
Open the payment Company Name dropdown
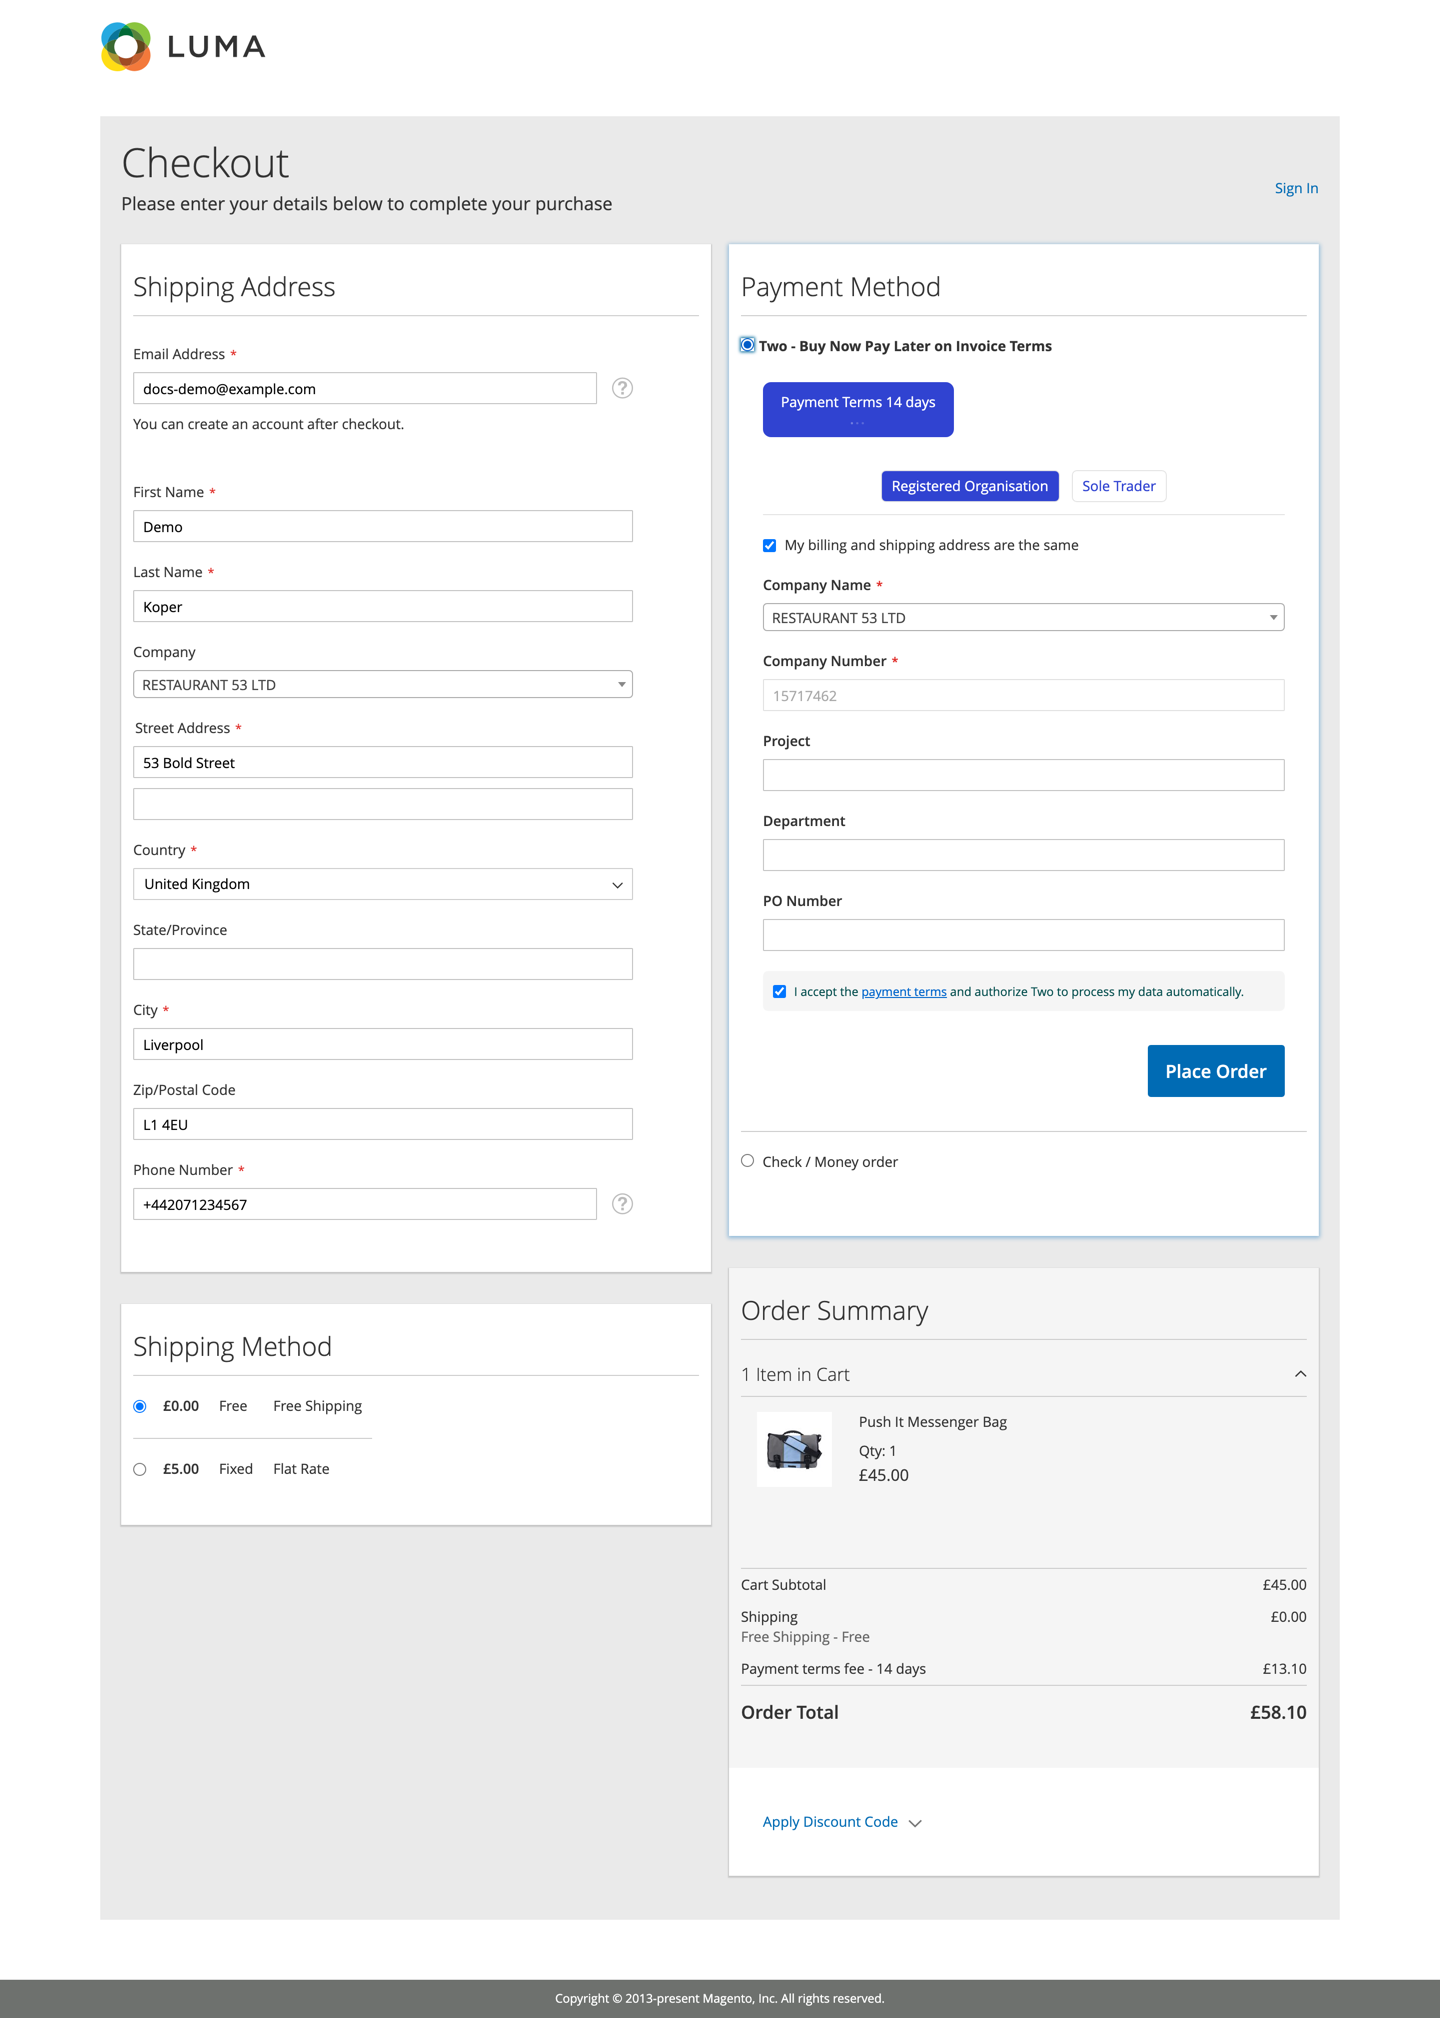(x=1023, y=618)
